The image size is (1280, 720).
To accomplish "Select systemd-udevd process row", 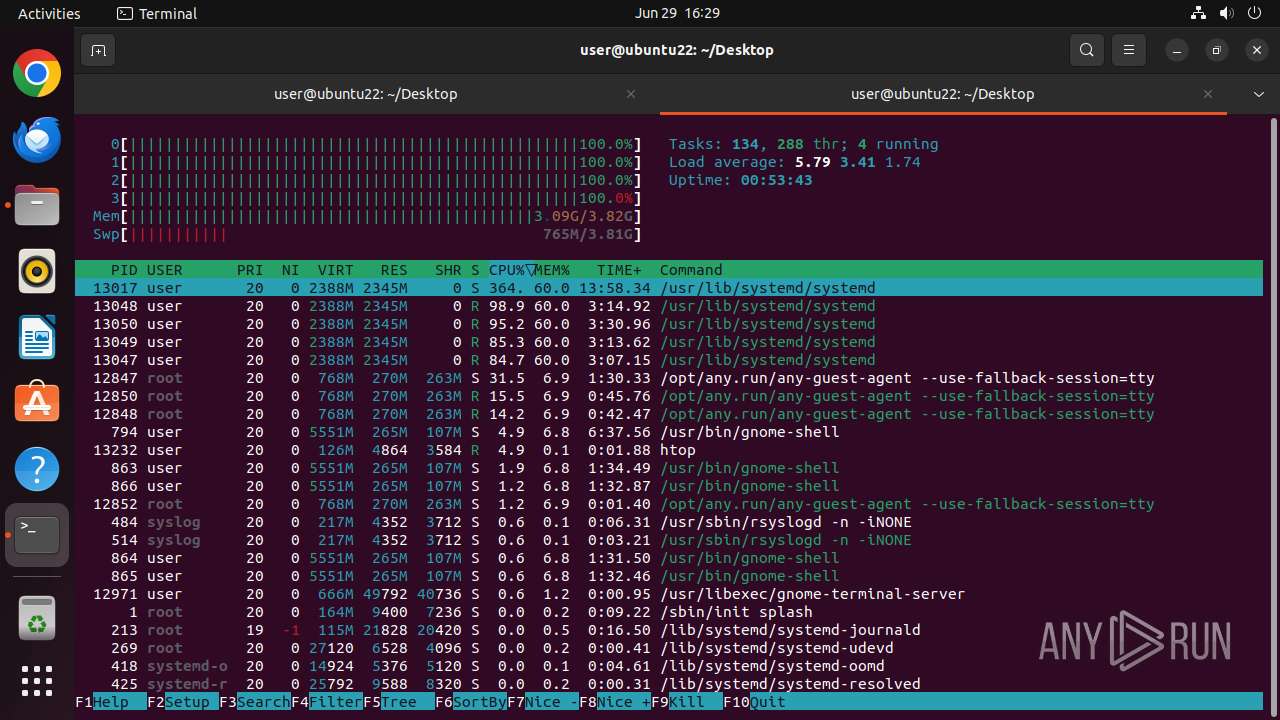I will (669, 648).
